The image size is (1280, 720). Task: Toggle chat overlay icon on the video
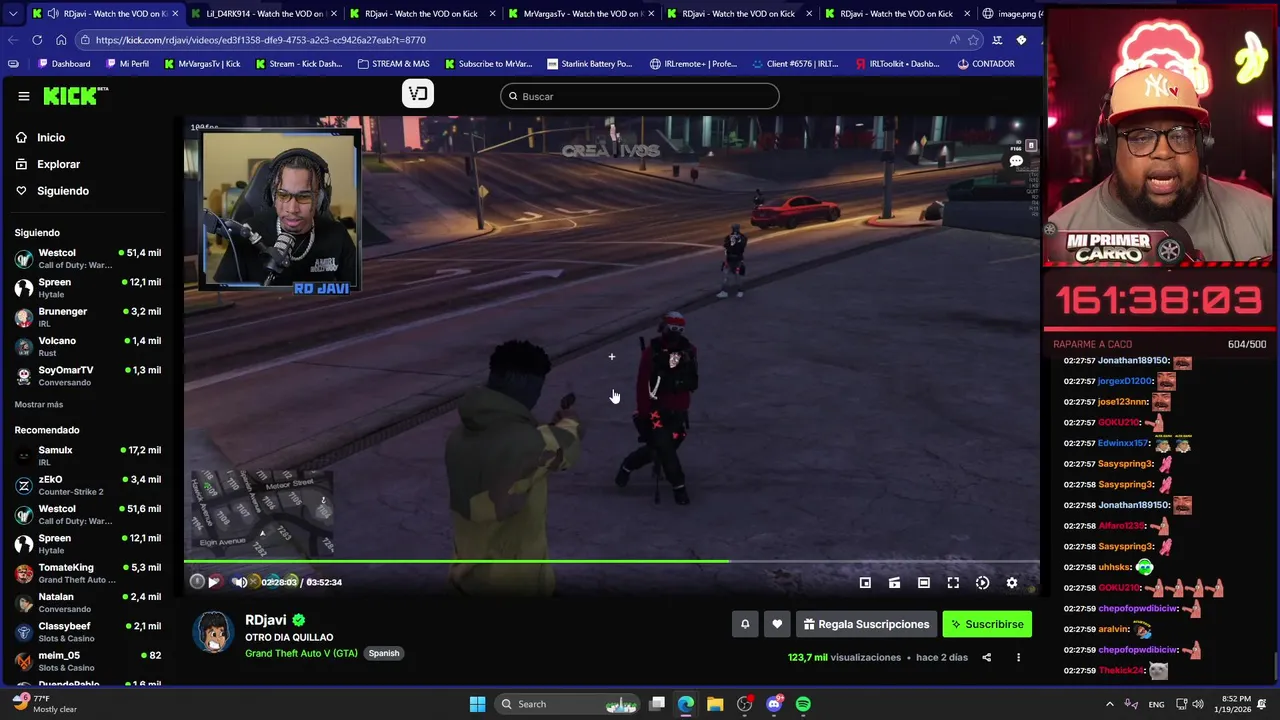1016,161
